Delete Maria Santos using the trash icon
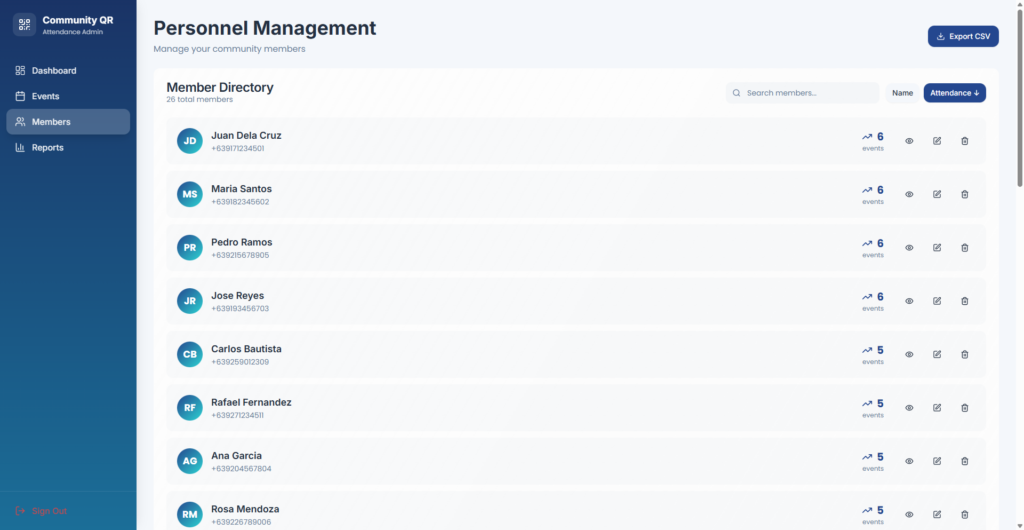Viewport: 1024px width, 530px height. point(965,194)
